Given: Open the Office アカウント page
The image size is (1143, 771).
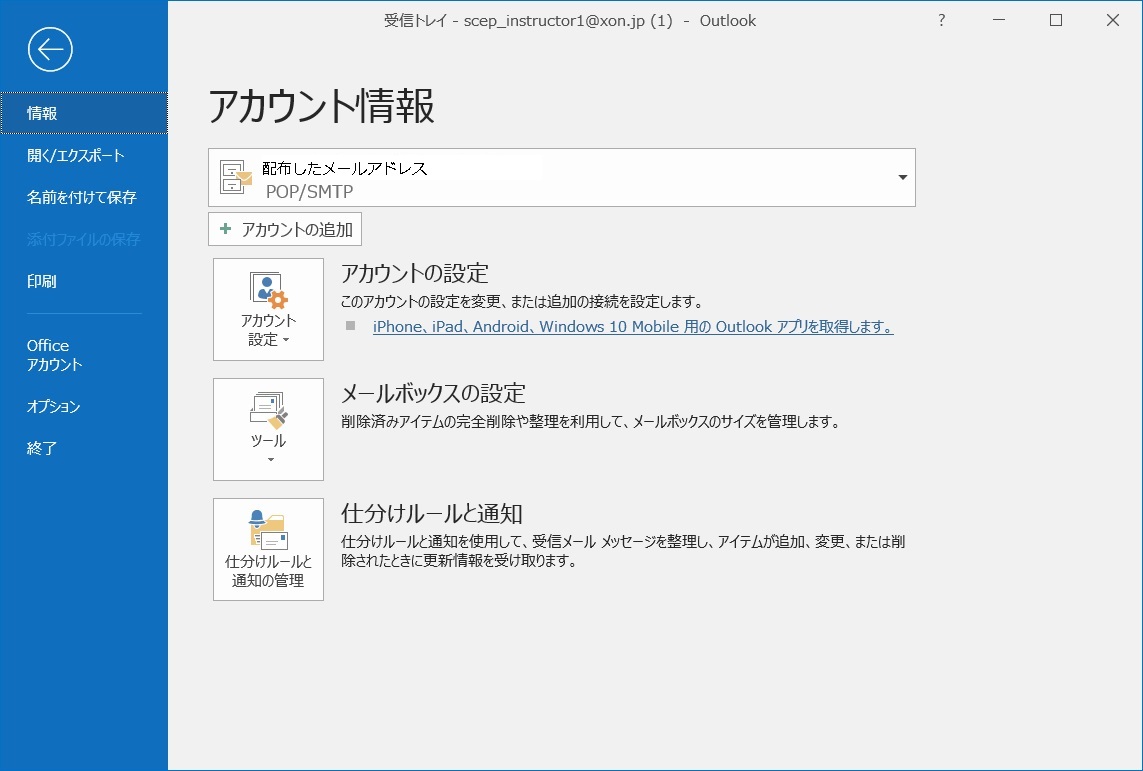Looking at the screenshot, I should click(x=55, y=355).
